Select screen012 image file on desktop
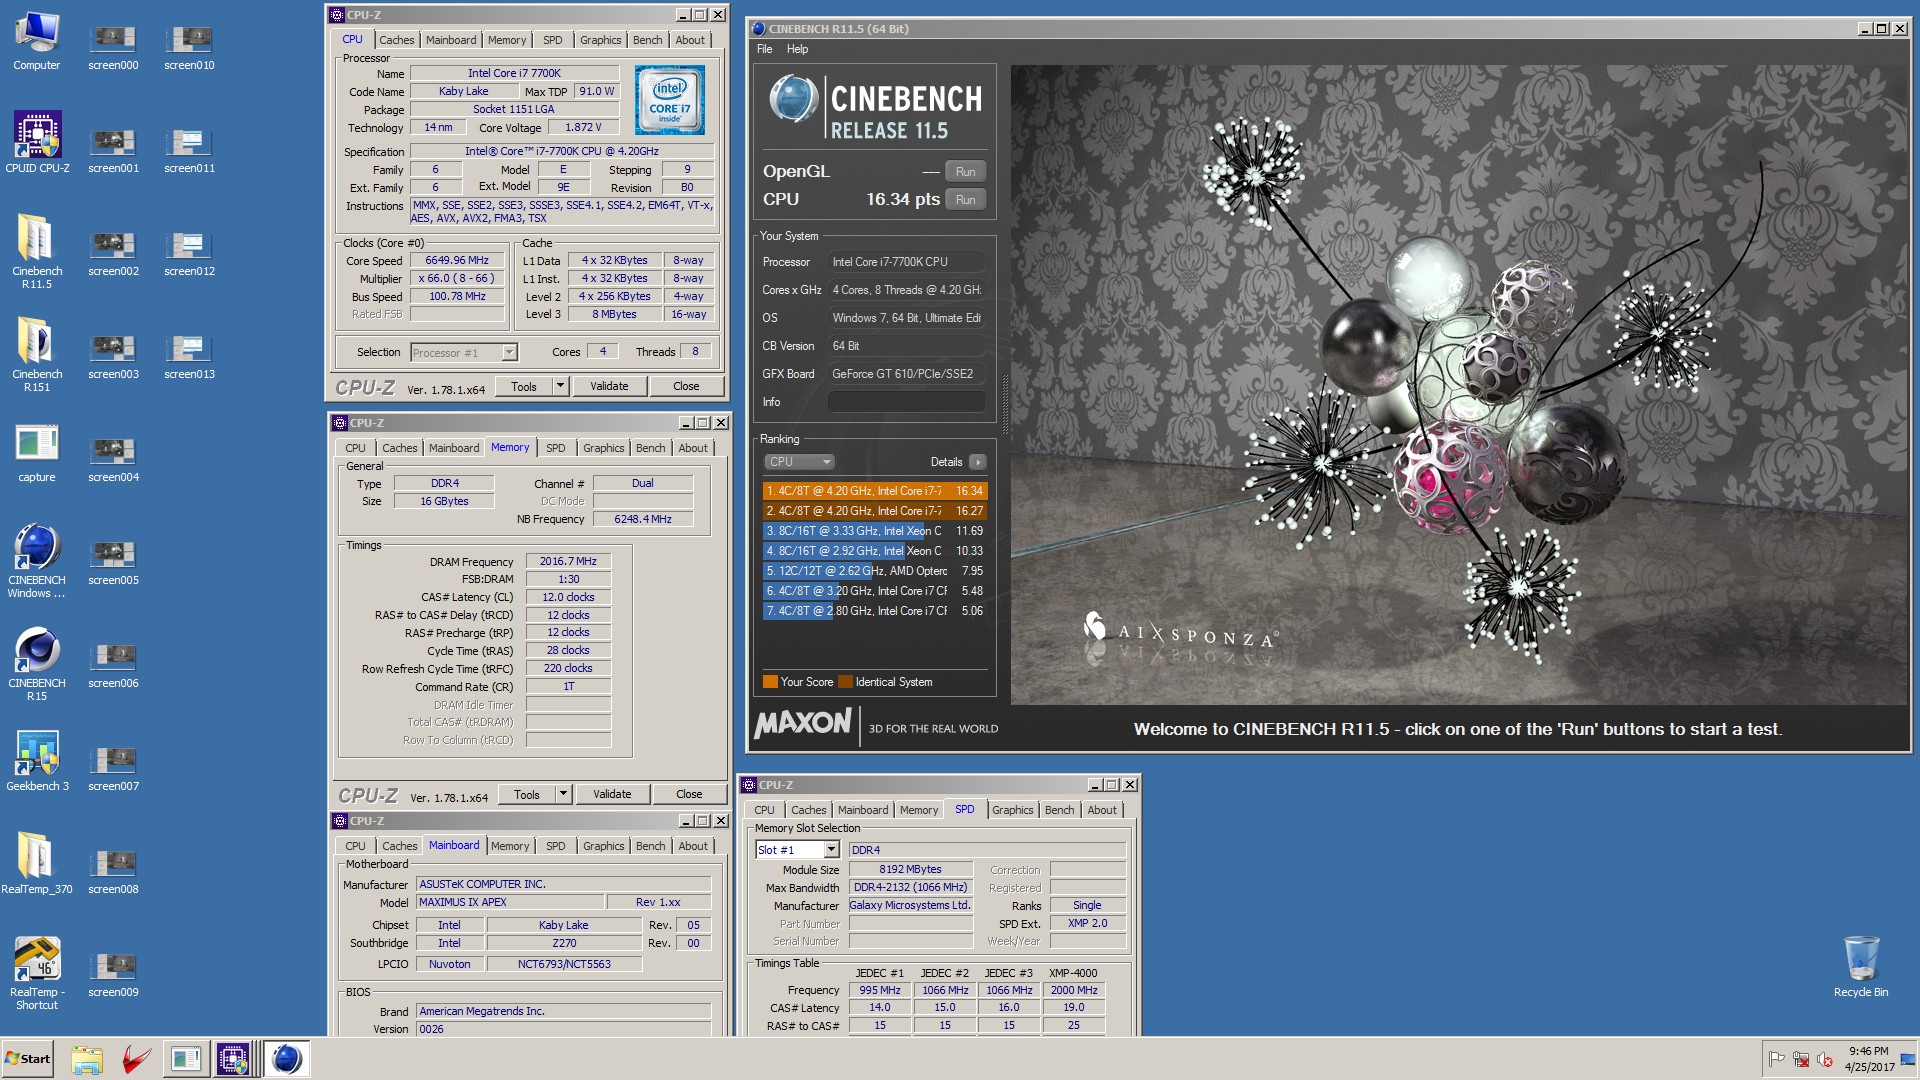The height and width of the screenshot is (1080, 1920). (x=189, y=254)
